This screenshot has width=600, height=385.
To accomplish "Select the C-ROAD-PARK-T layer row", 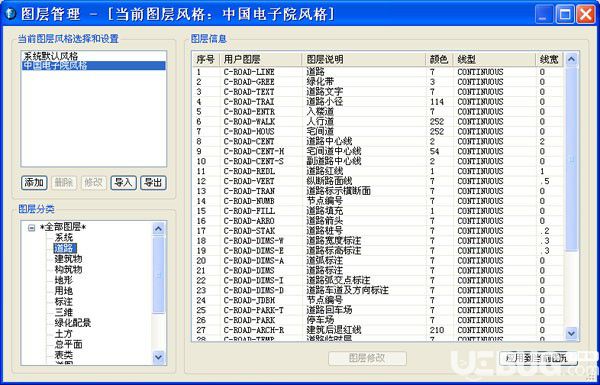I will [378, 310].
